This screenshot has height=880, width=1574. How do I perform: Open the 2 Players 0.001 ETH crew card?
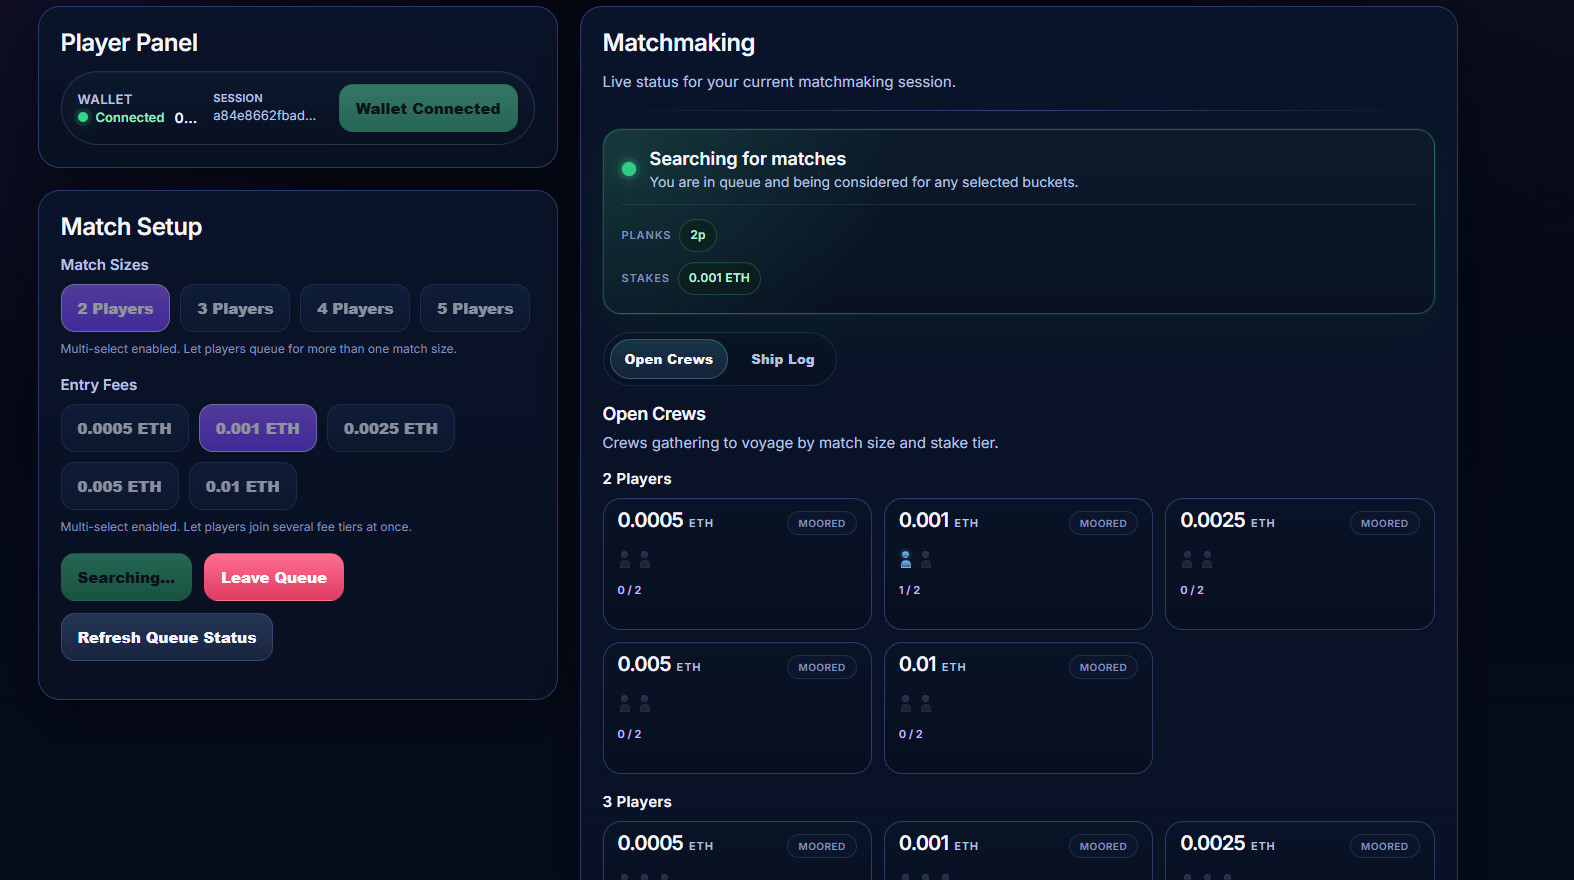1018,564
